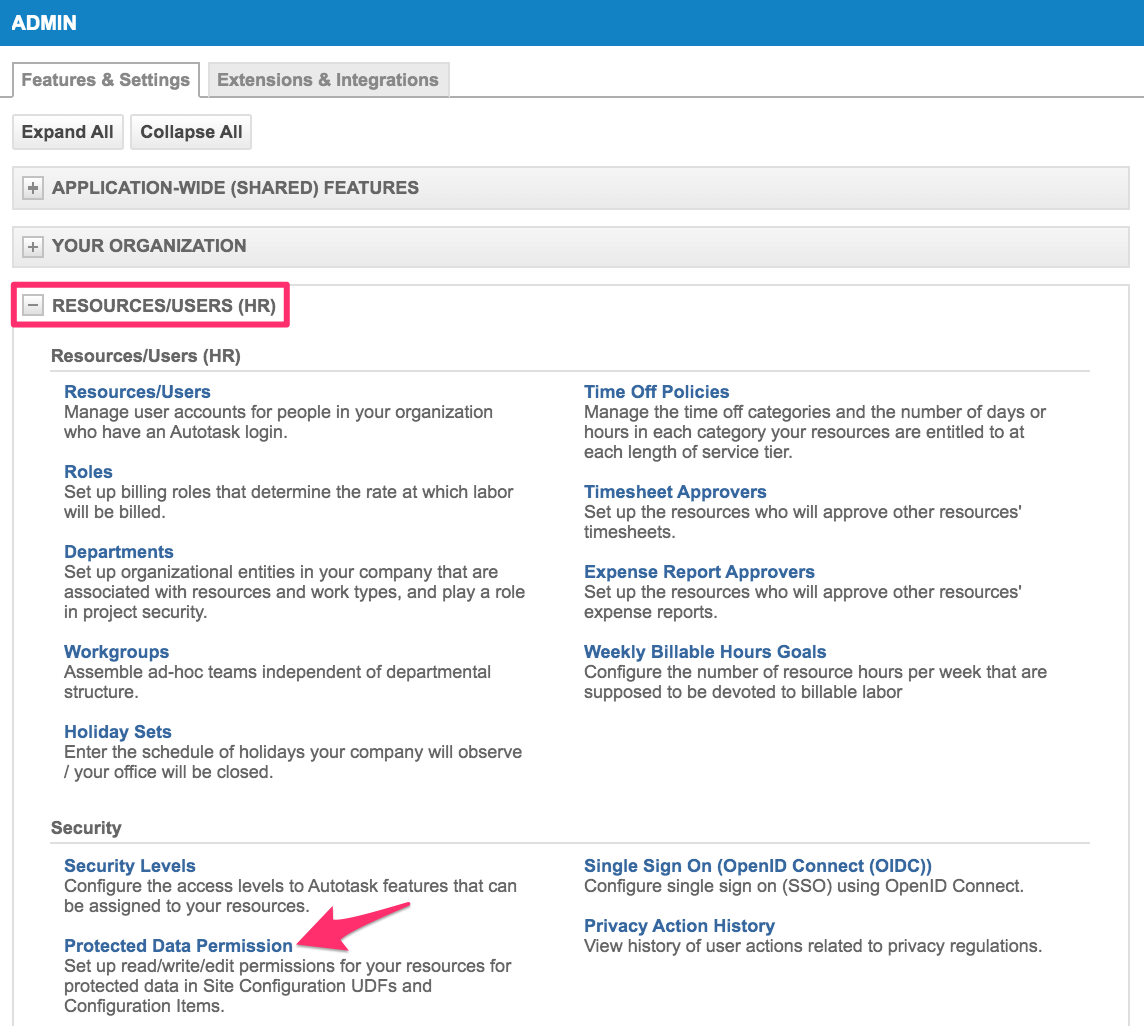1144x1026 pixels.
Task: Open Holiday Sets configuration
Action: [x=117, y=732]
